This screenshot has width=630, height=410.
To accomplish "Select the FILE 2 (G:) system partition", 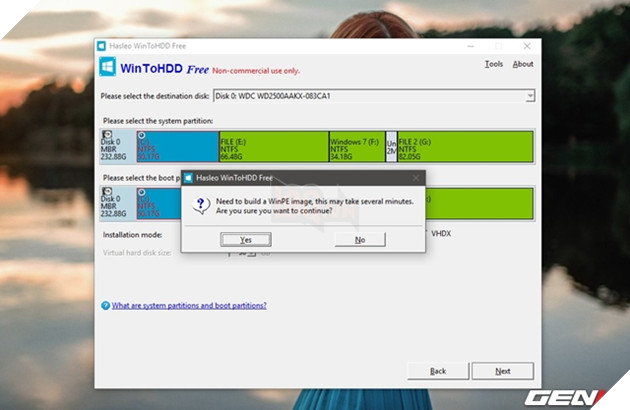I will (465, 146).
